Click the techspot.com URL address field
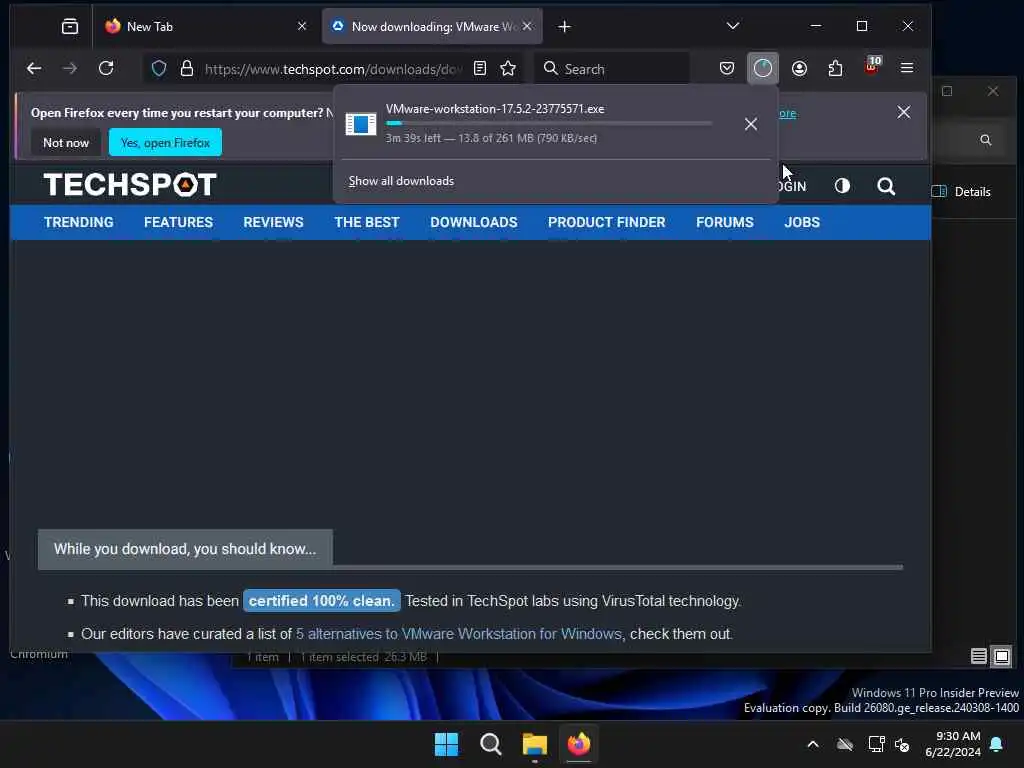This screenshot has width=1024, height=768. pyautogui.click(x=333, y=69)
